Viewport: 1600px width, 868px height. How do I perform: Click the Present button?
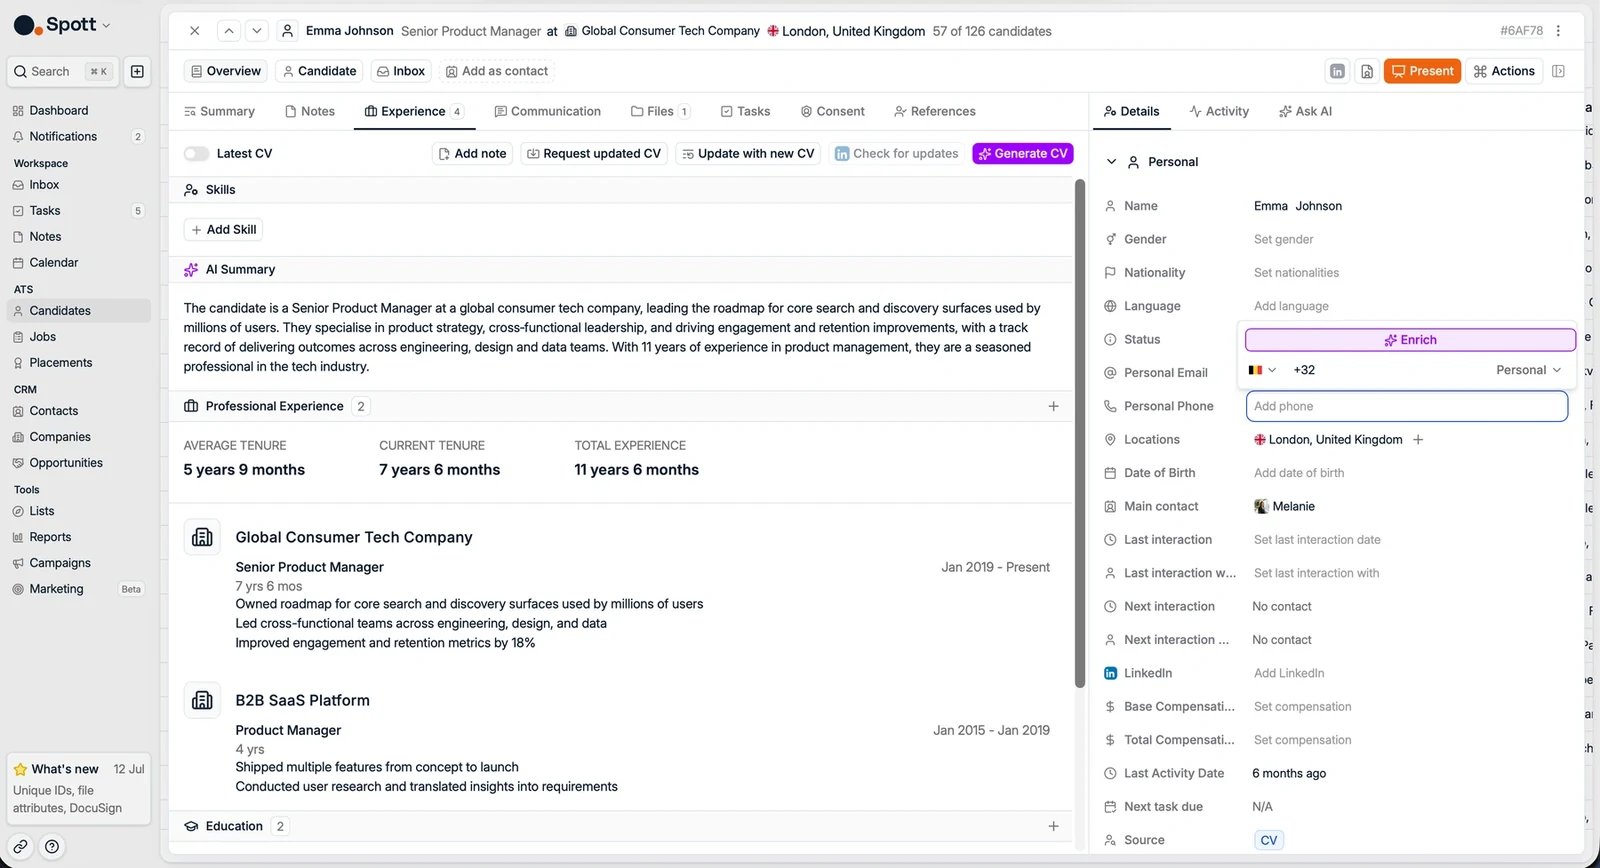coord(1422,71)
